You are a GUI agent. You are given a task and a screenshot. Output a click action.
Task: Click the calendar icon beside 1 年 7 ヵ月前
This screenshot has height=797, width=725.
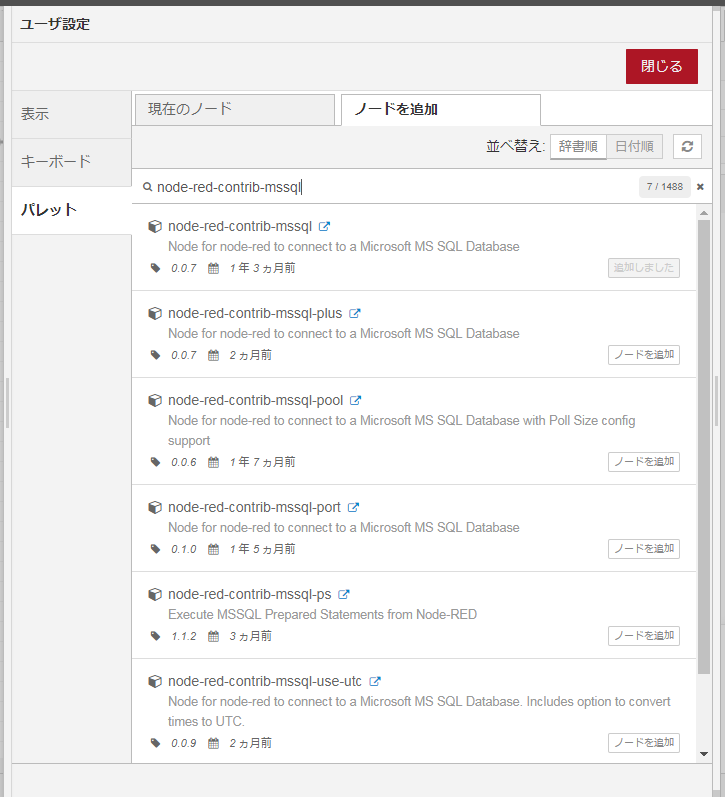click(214, 462)
